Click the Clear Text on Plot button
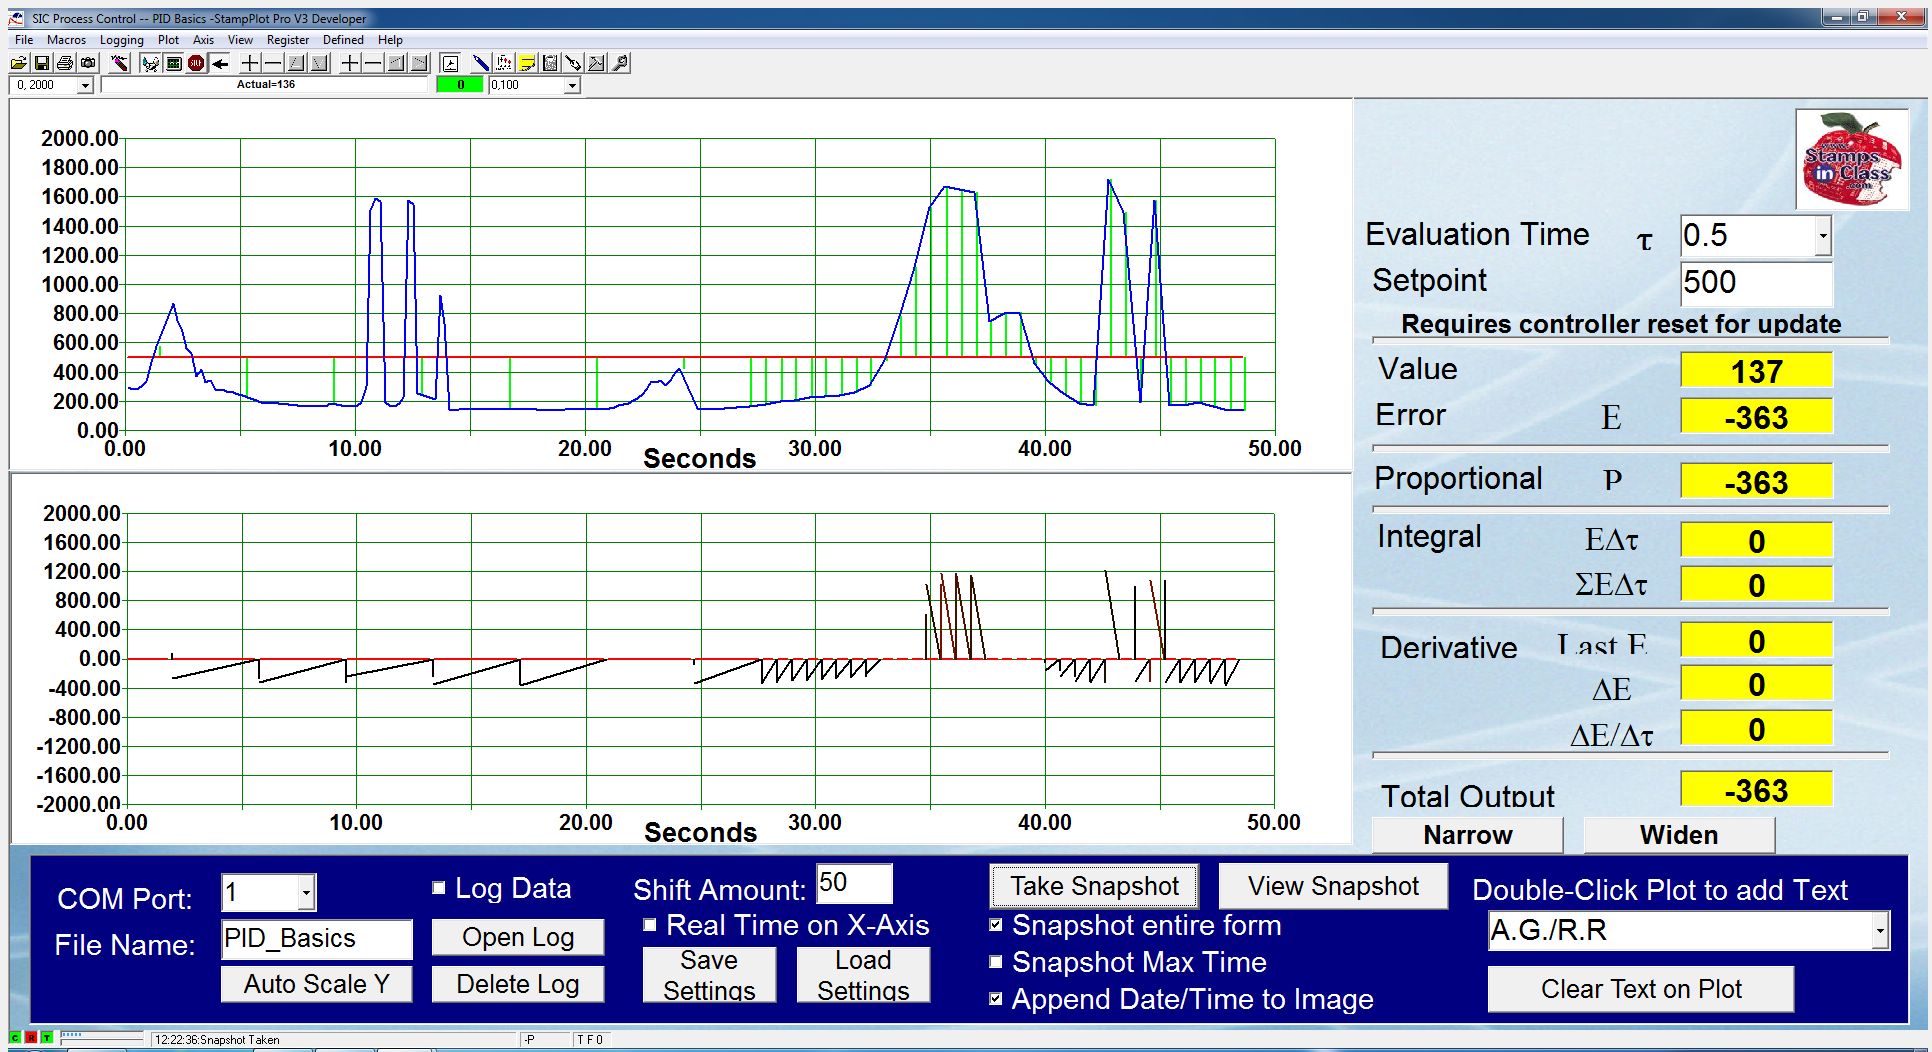This screenshot has width=1932, height=1052. [1641, 989]
